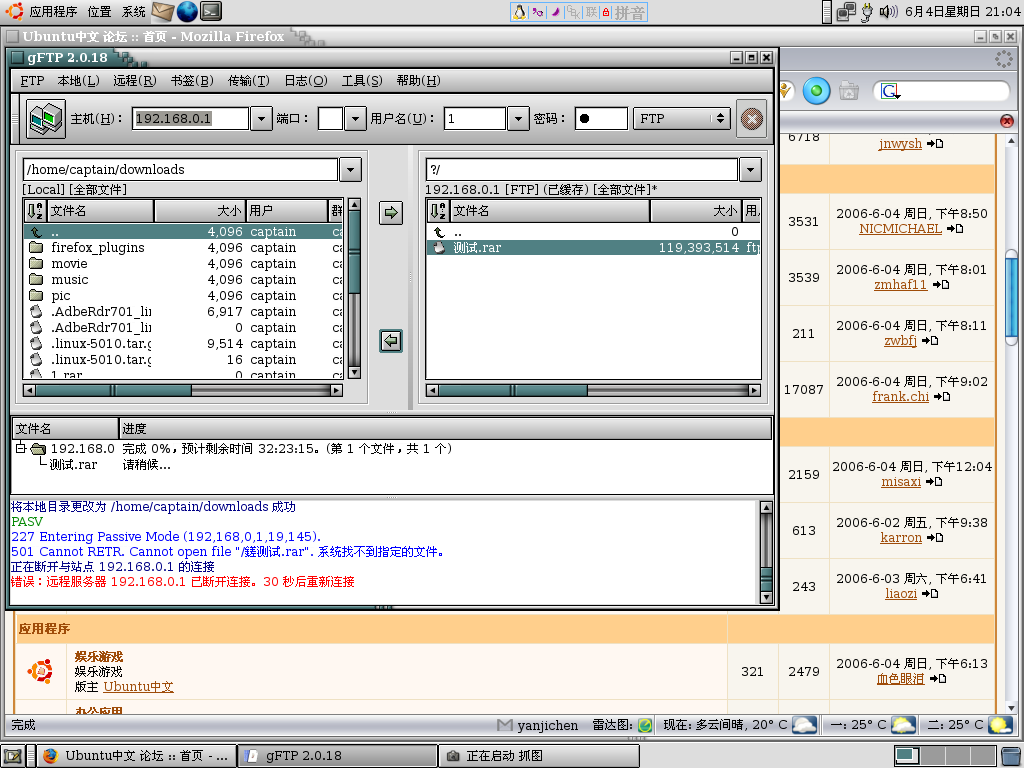Viewport: 1024px width, 768px height.
Task: Open the FTP menu
Action: tap(32, 80)
